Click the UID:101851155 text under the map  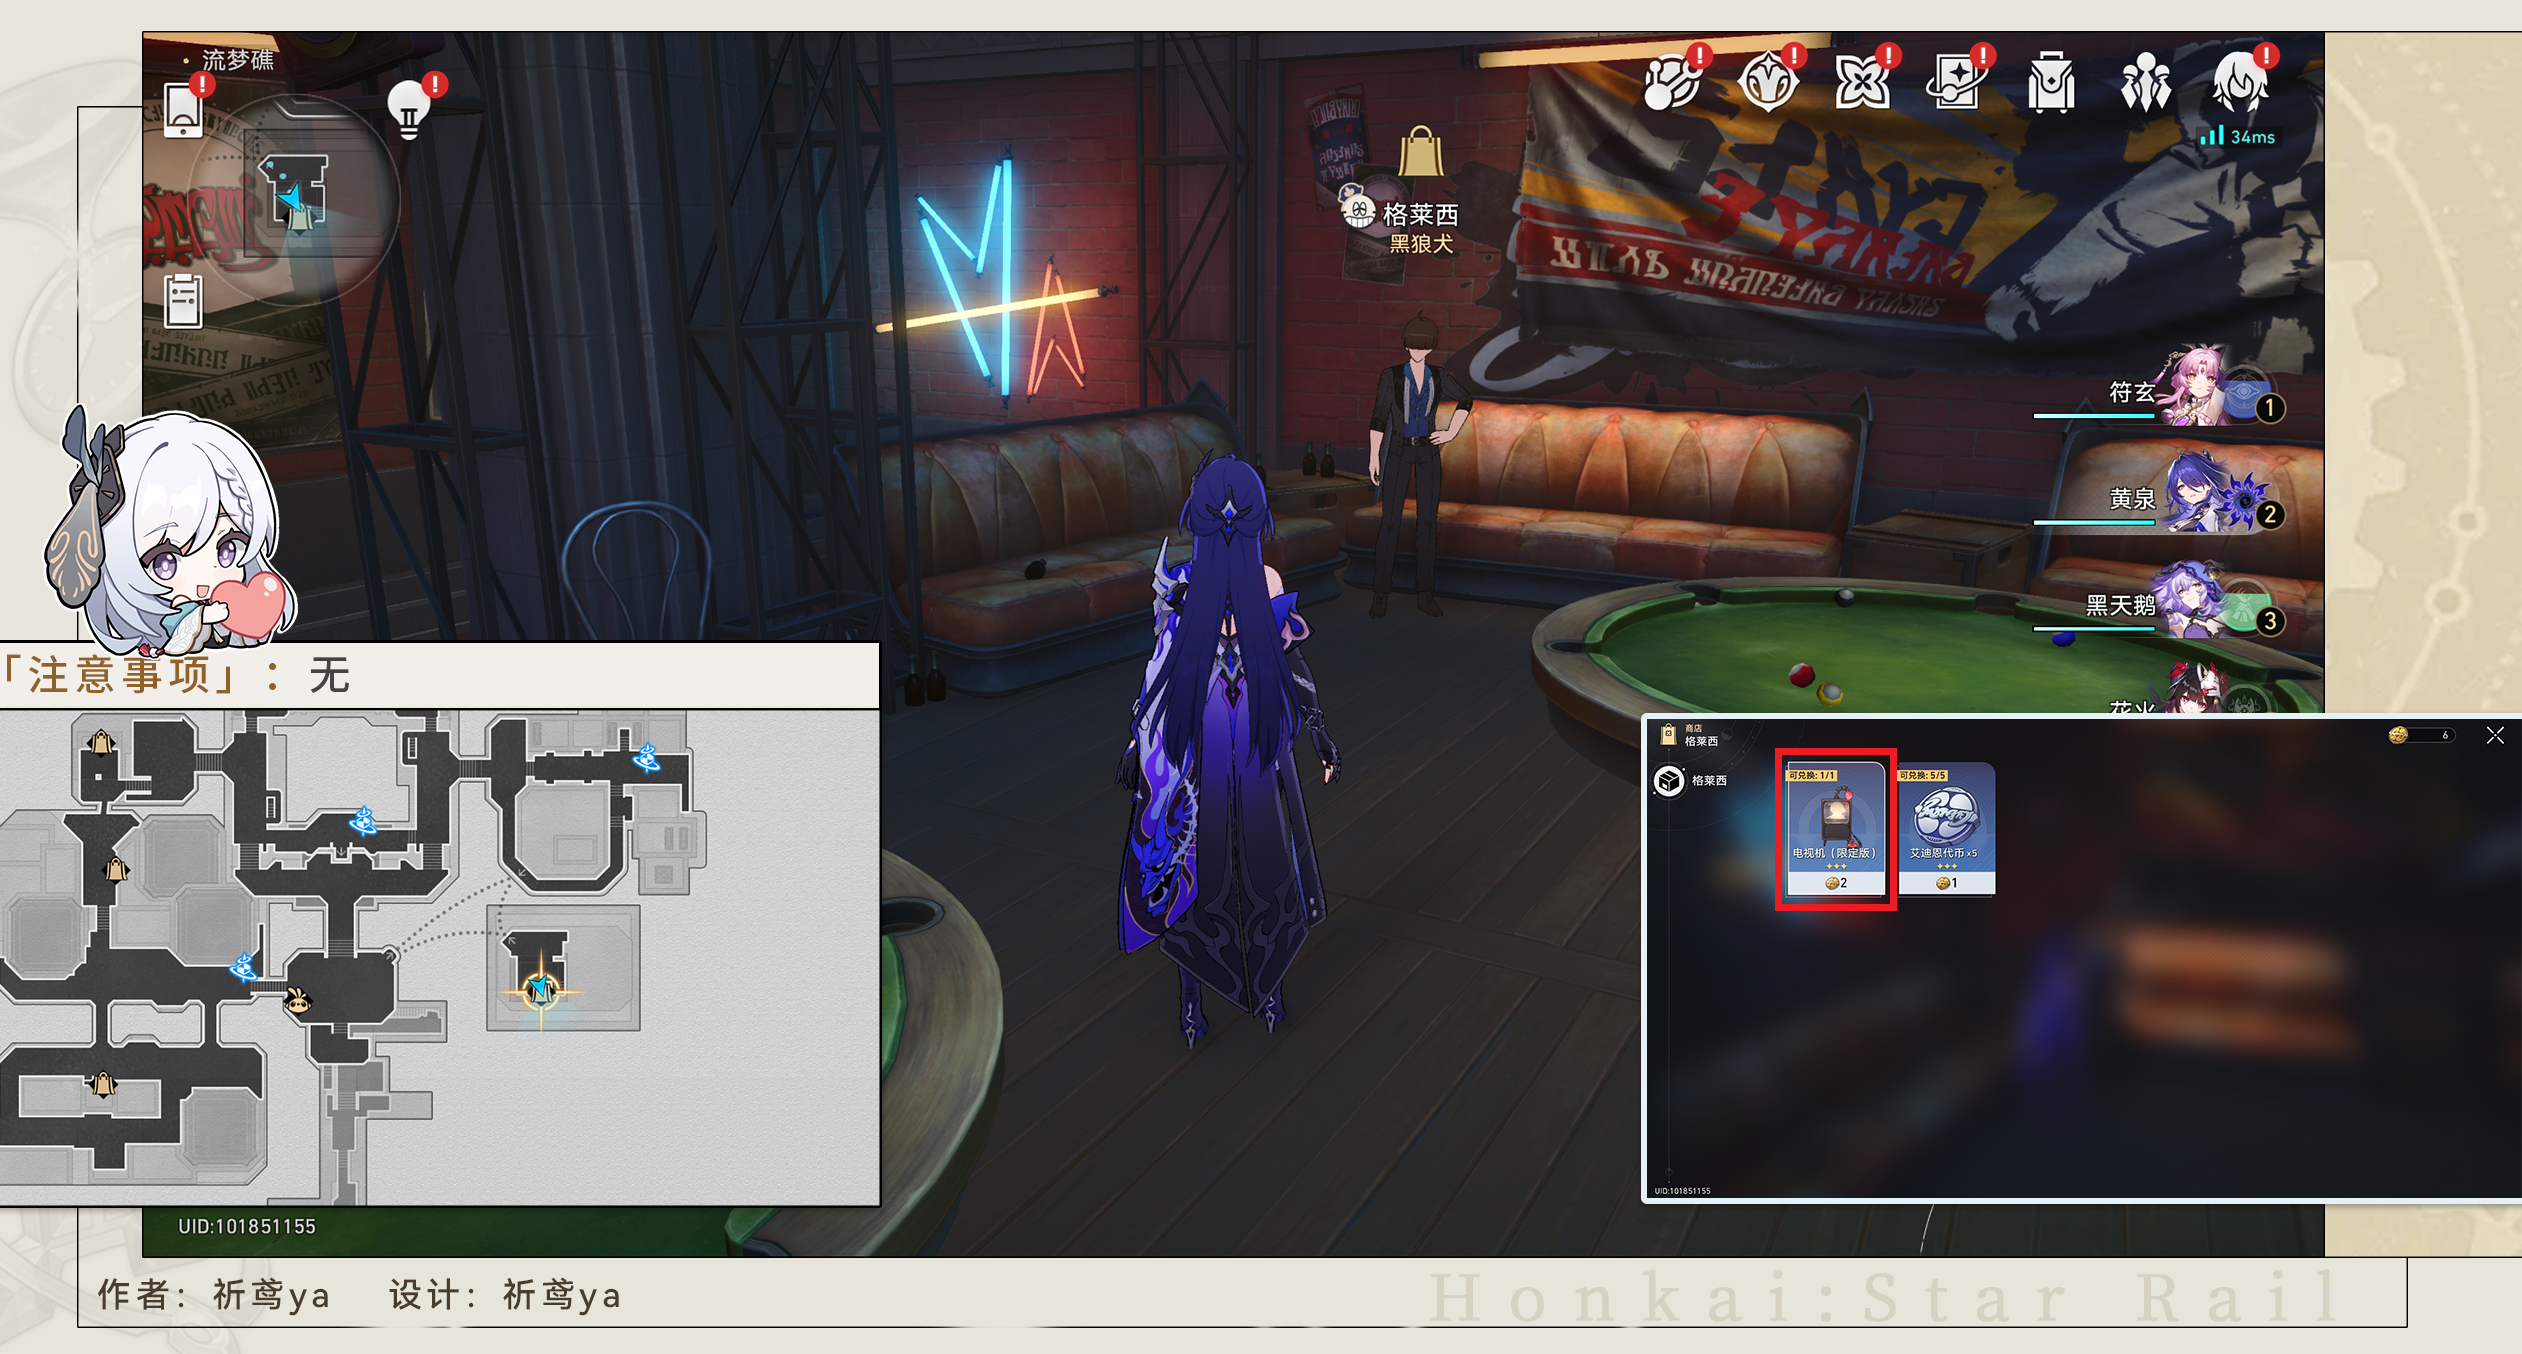(246, 1226)
